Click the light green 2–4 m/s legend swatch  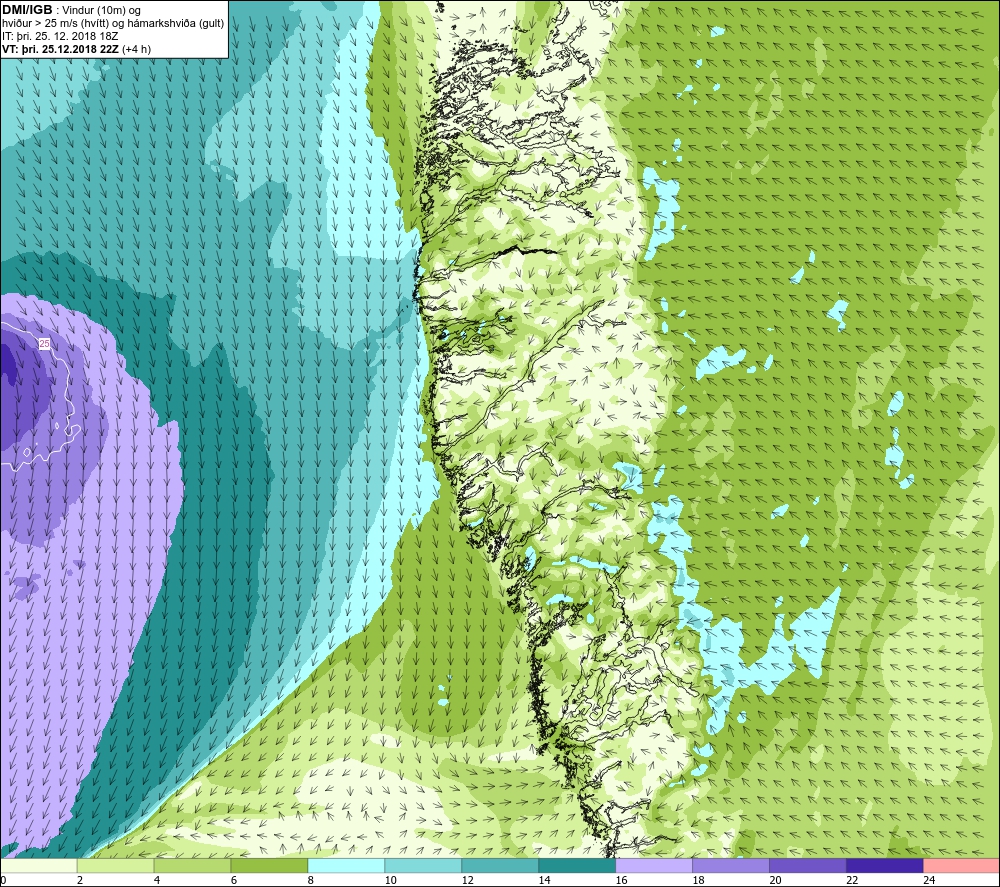tap(115, 865)
